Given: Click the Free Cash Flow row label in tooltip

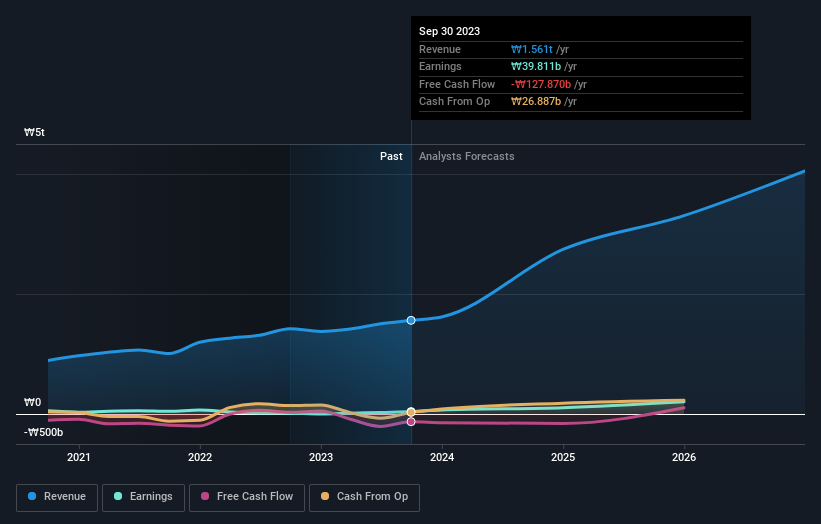Looking at the screenshot, I should [457, 84].
